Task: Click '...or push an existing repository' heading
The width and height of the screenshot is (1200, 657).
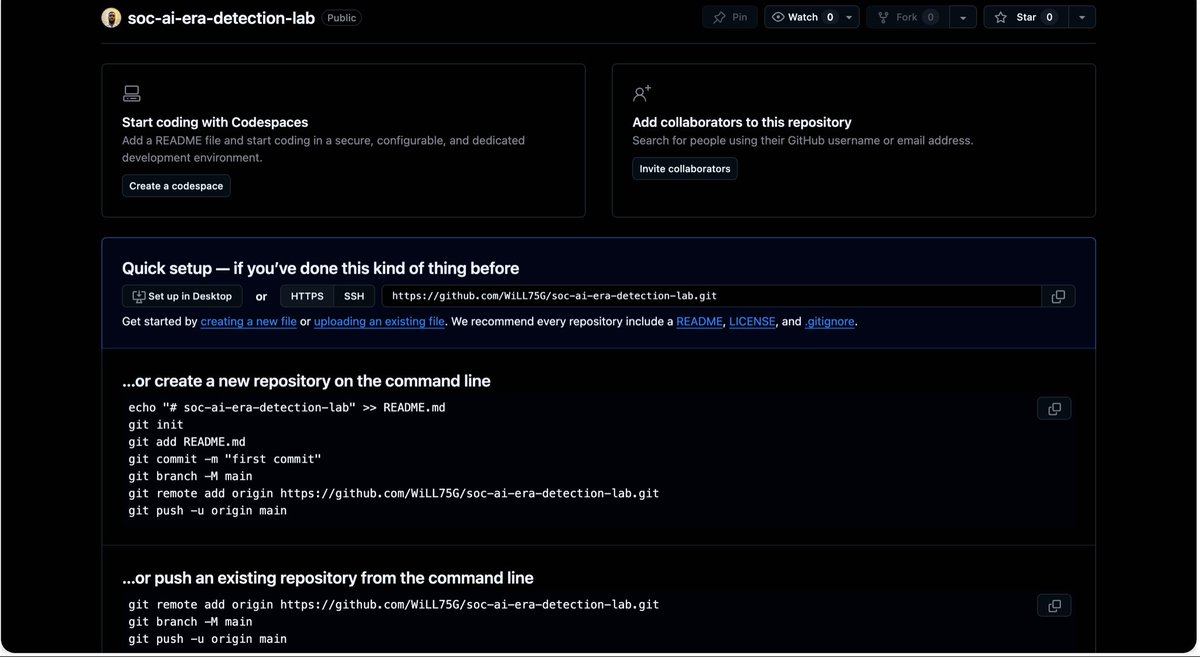Action: 328,578
